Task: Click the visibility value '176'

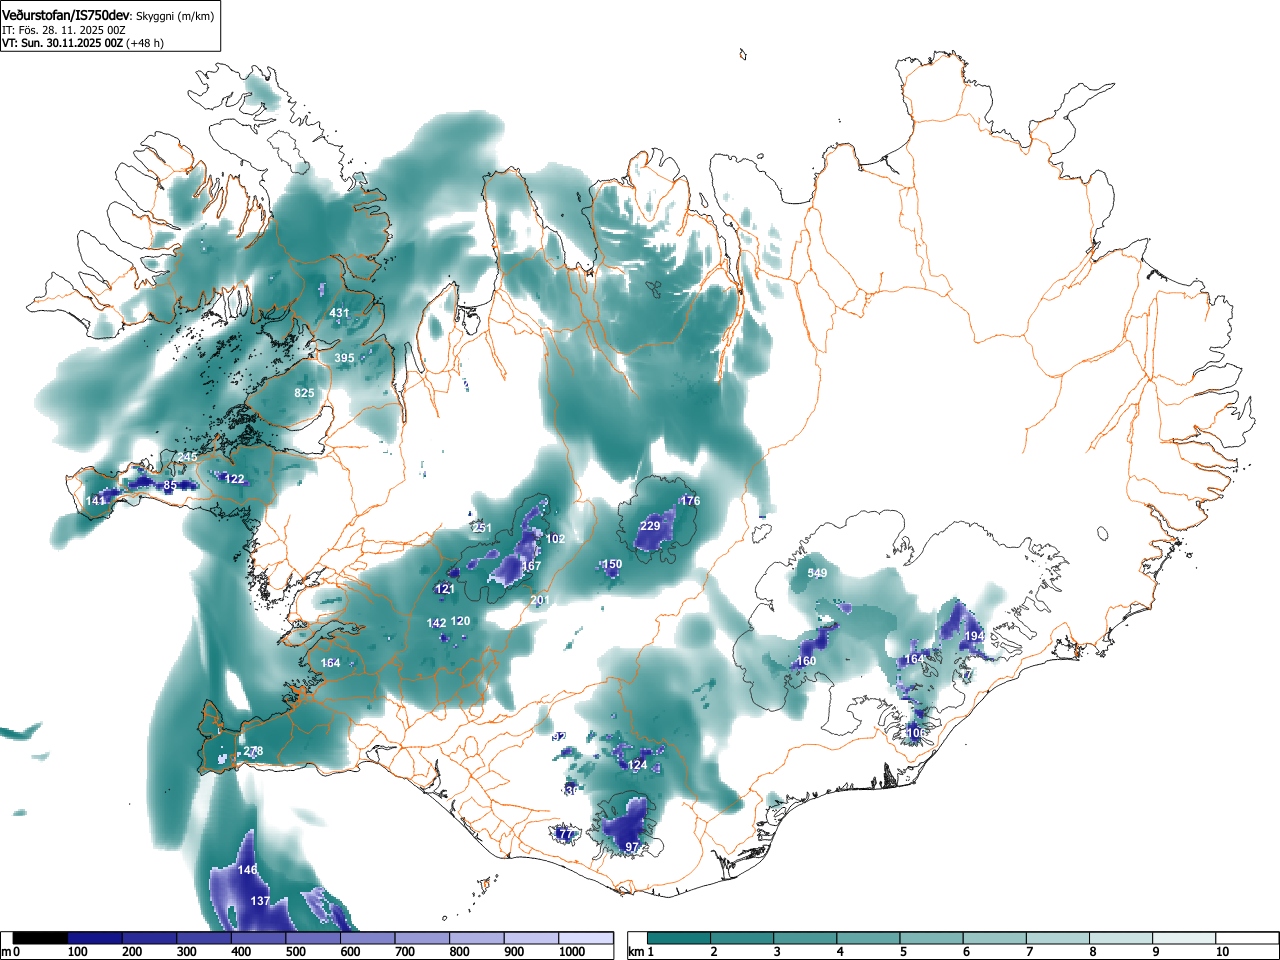Action: pos(690,501)
